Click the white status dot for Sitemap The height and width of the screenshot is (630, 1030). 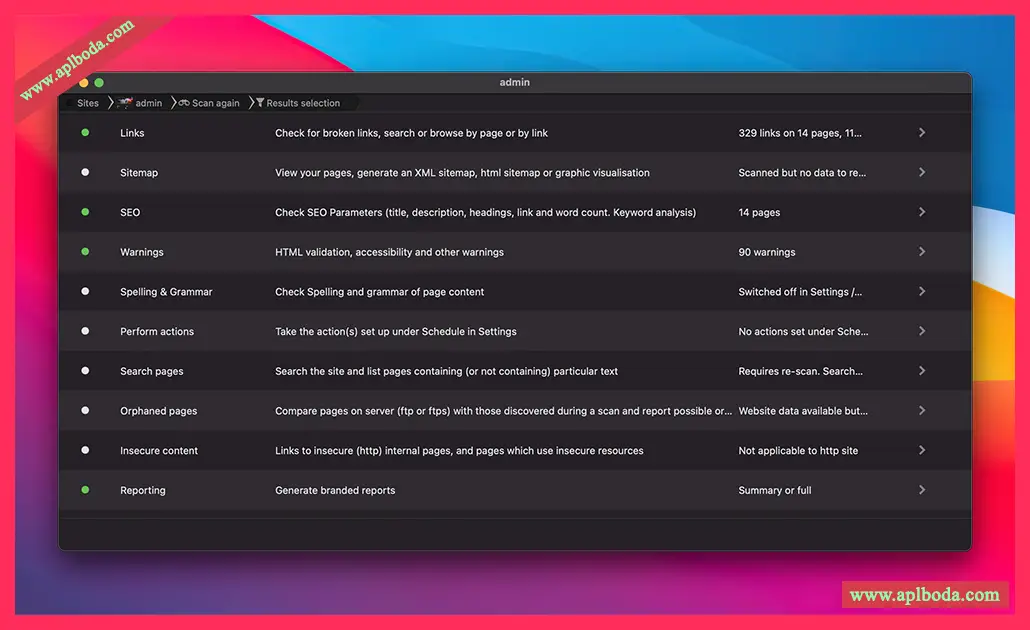(x=85, y=172)
